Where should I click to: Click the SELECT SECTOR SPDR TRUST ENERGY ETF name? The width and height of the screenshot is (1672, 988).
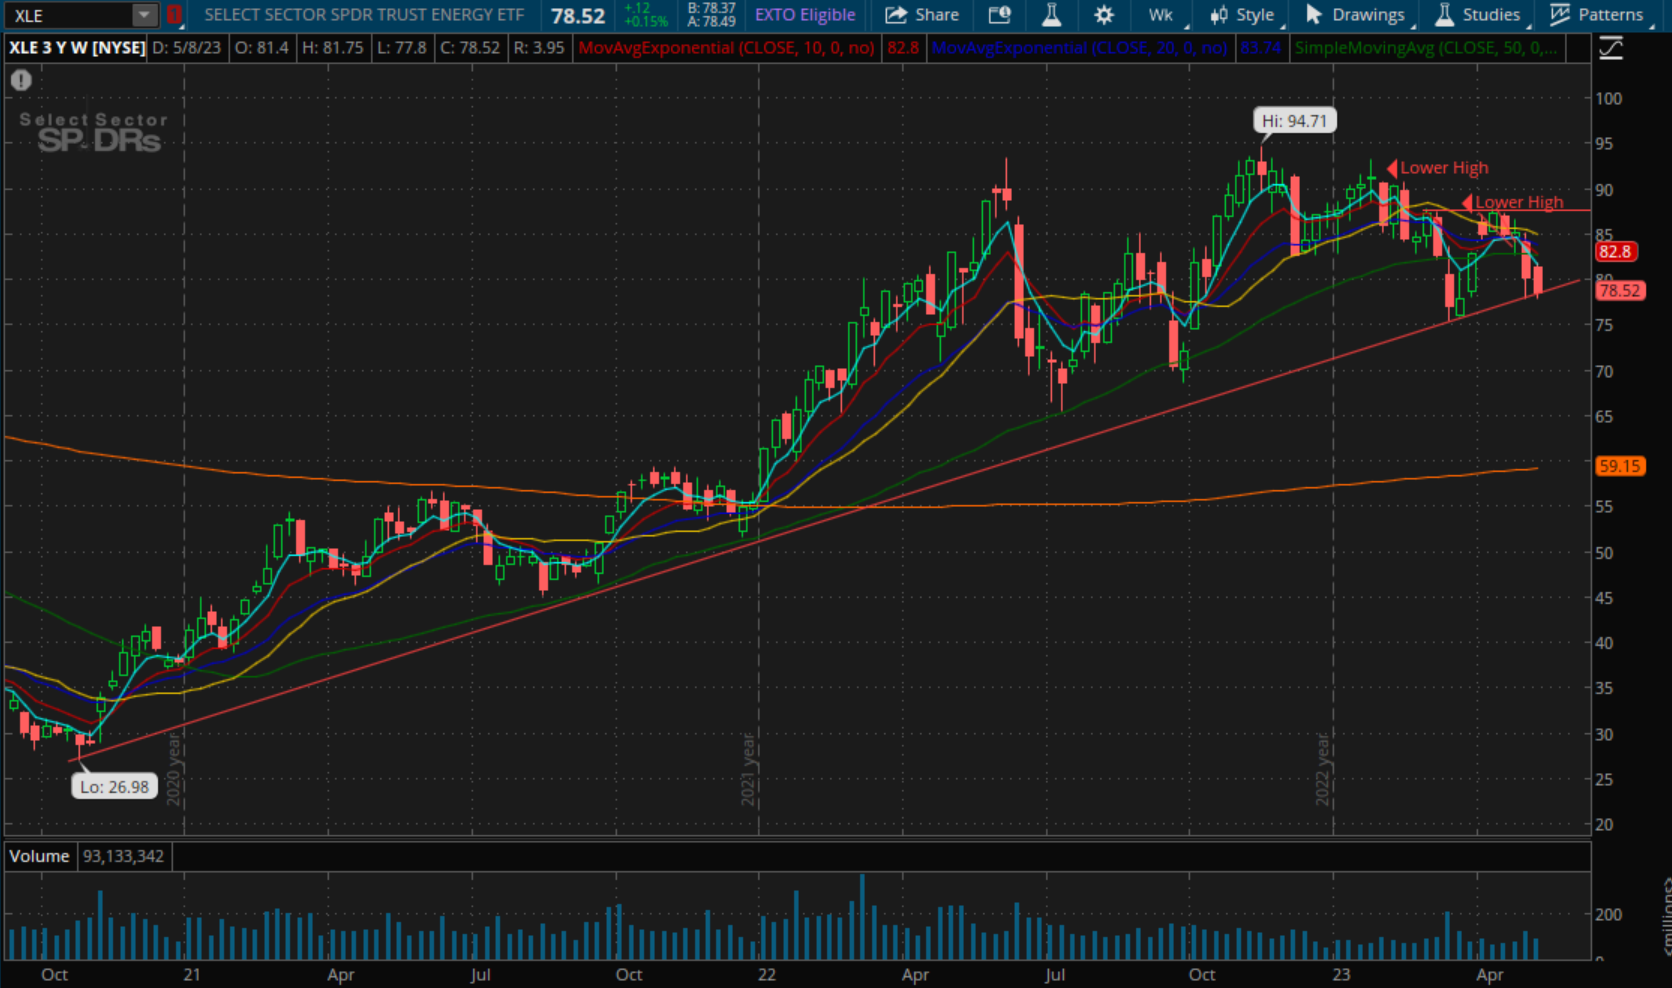point(364,15)
